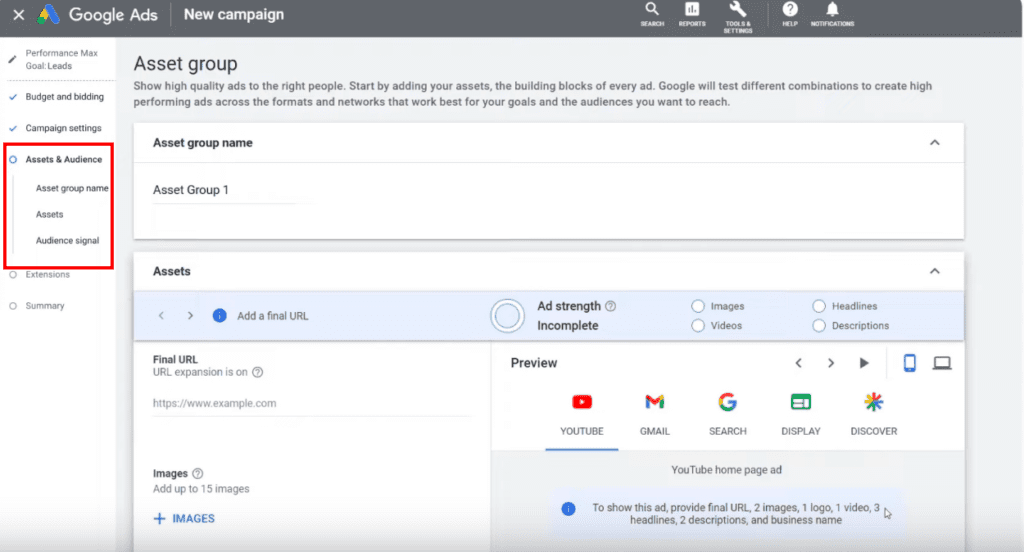Select the Headlines ad strength indicator

819,306
